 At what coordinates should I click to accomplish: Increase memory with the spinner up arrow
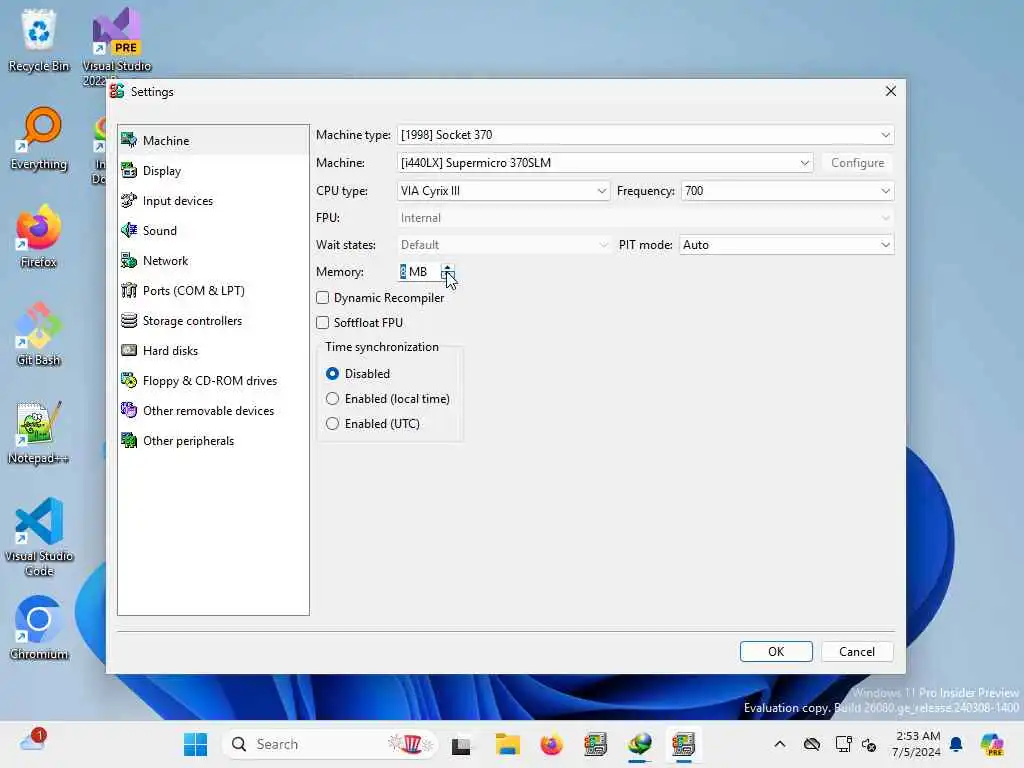click(x=447, y=267)
